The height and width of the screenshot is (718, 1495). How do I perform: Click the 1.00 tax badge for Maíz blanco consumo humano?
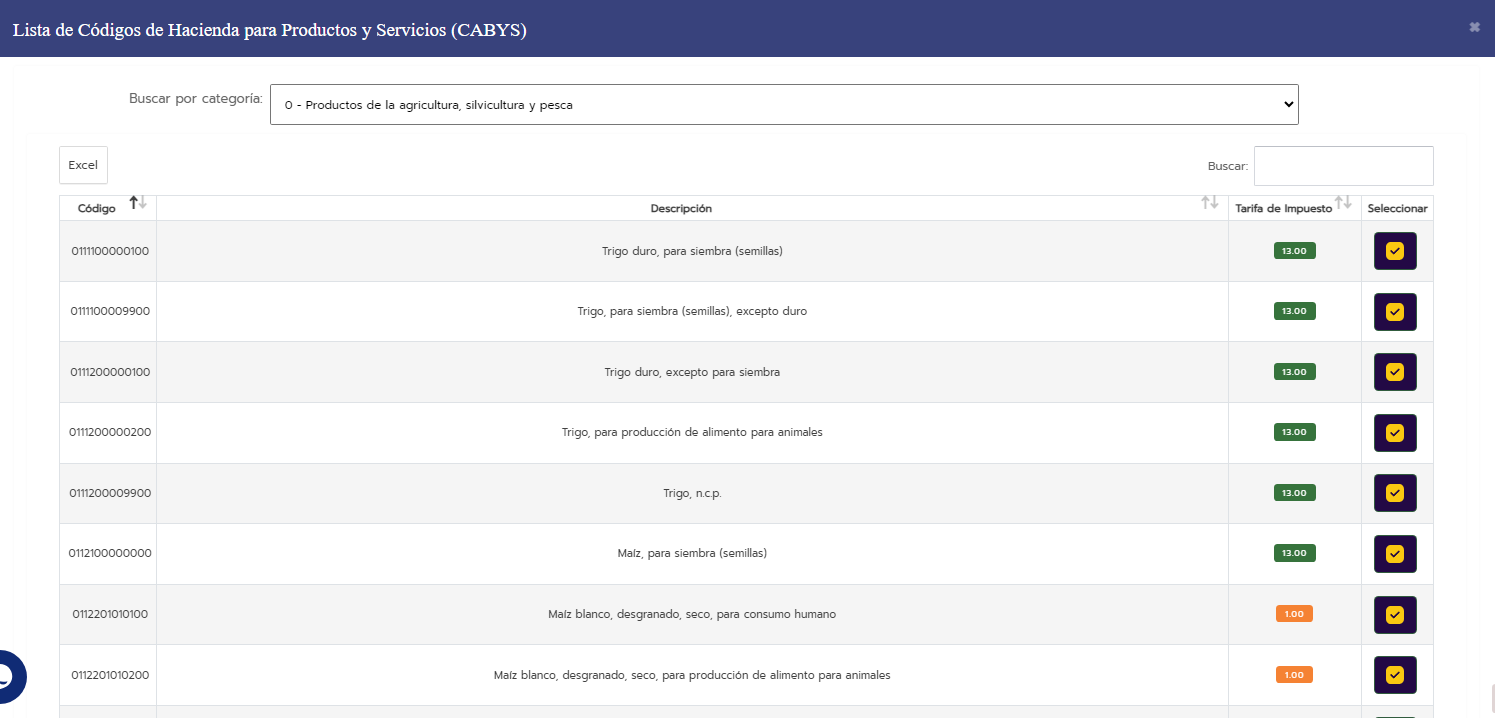coord(1294,614)
